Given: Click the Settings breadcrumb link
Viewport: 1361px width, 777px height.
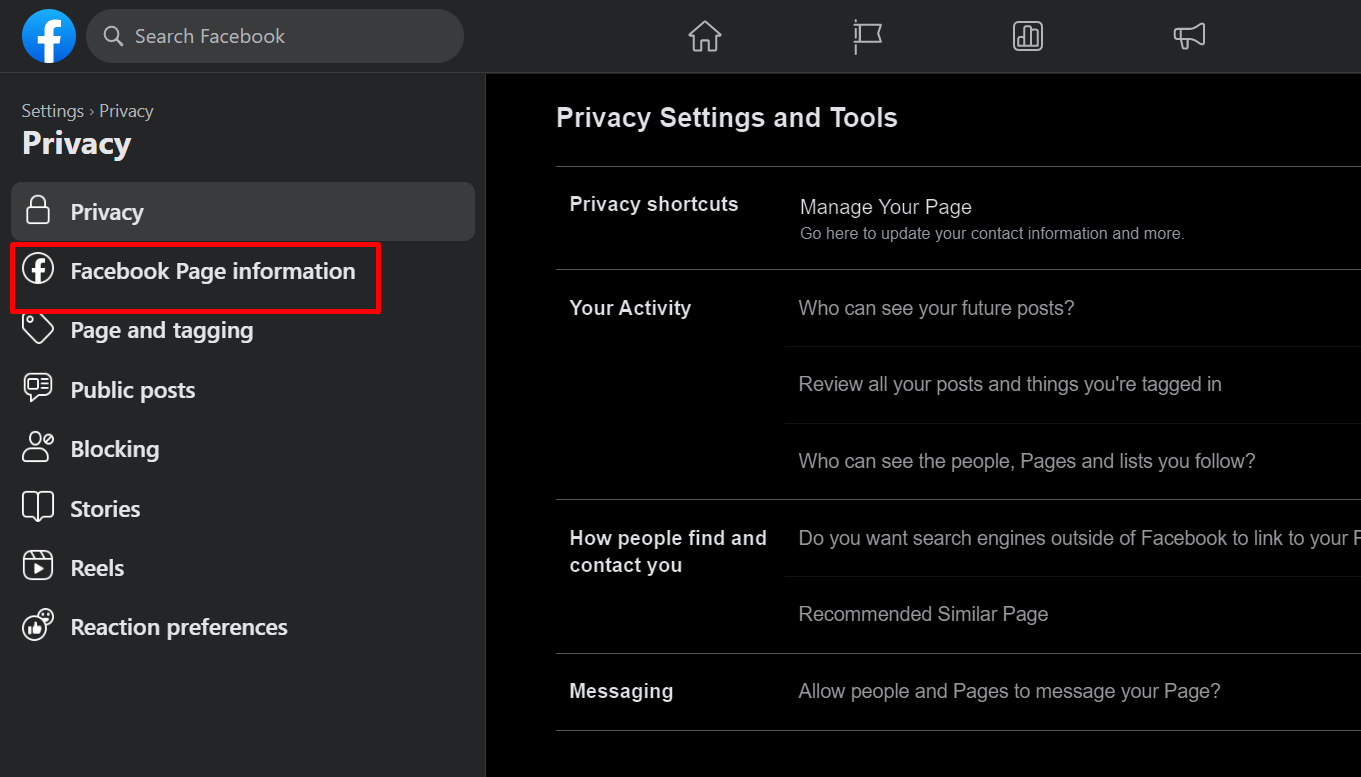Looking at the screenshot, I should pos(52,111).
